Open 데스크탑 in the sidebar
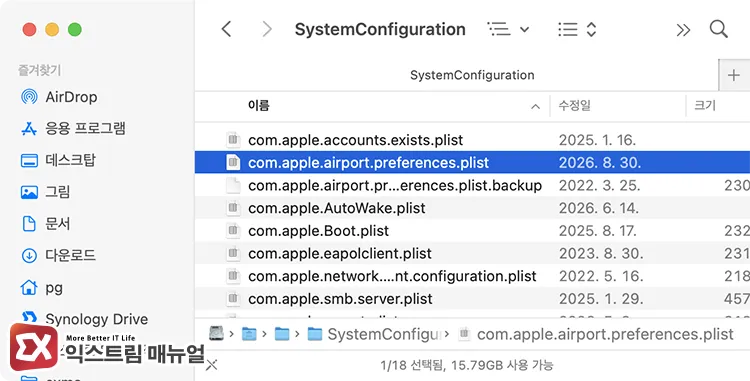 coord(71,160)
